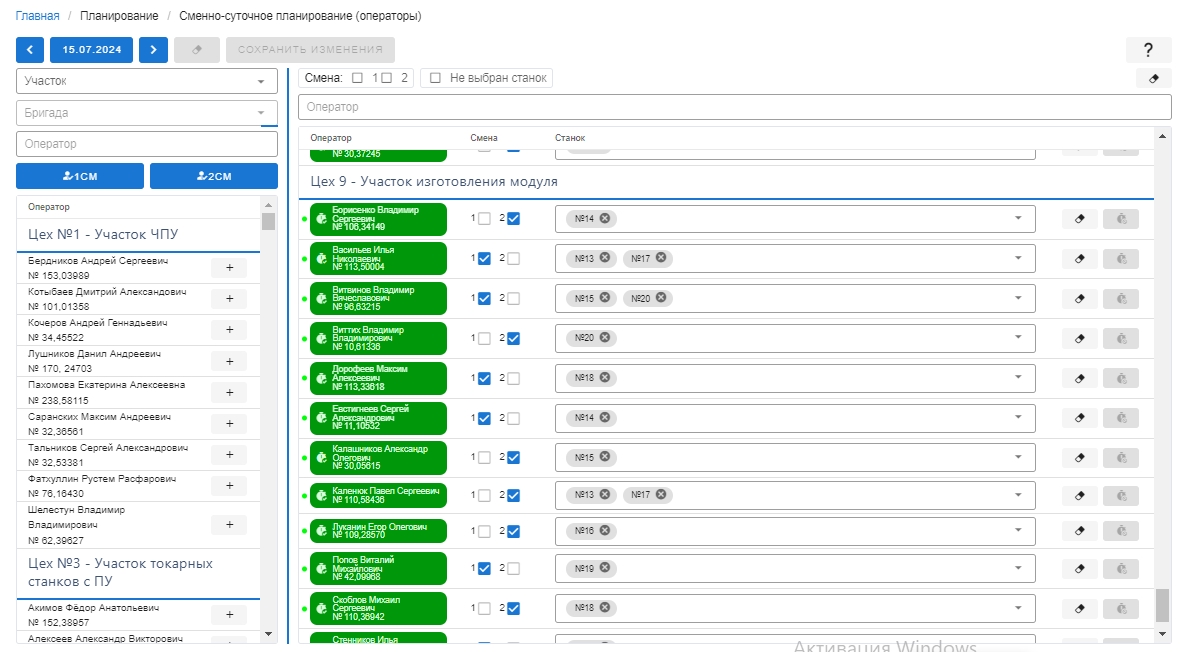Remove №17 tag from Васильев Илья row
The image size is (1180, 652).
(x=660, y=259)
